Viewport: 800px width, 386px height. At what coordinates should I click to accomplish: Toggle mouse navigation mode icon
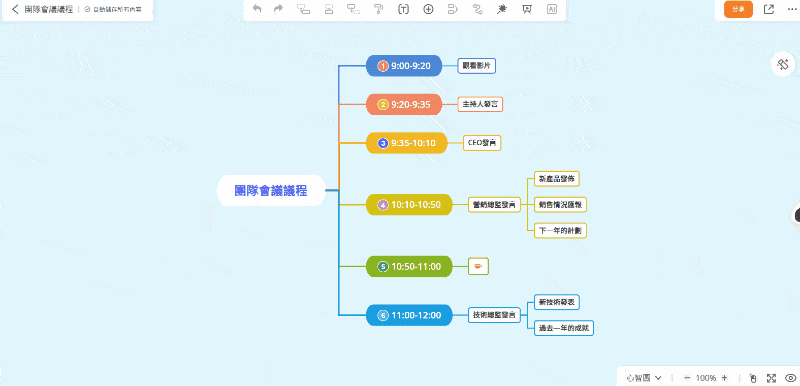click(753, 378)
